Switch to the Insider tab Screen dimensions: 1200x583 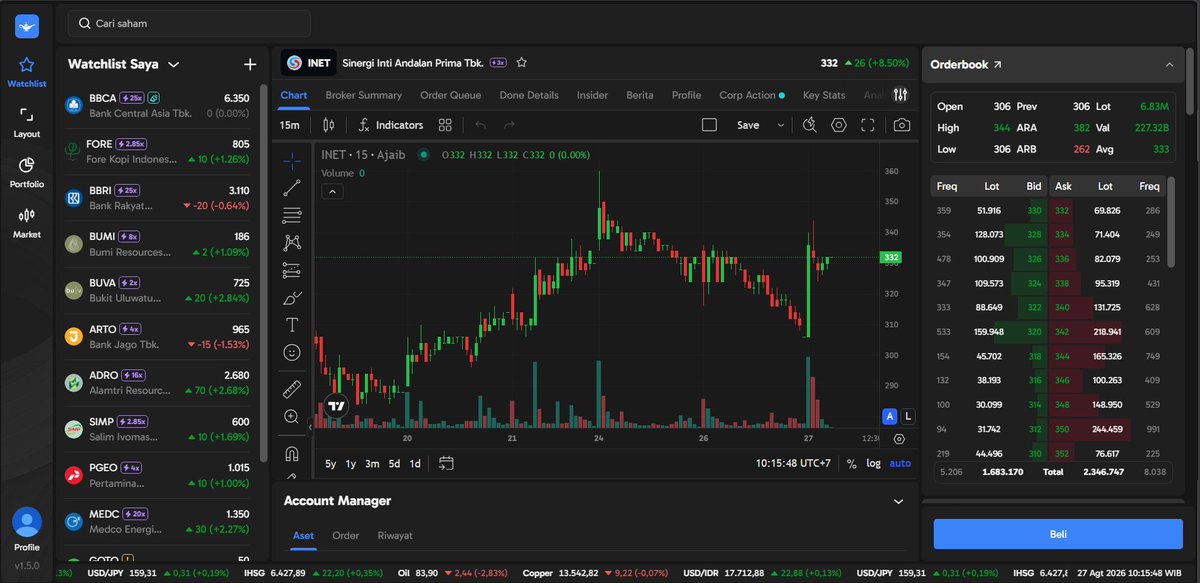[592, 95]
